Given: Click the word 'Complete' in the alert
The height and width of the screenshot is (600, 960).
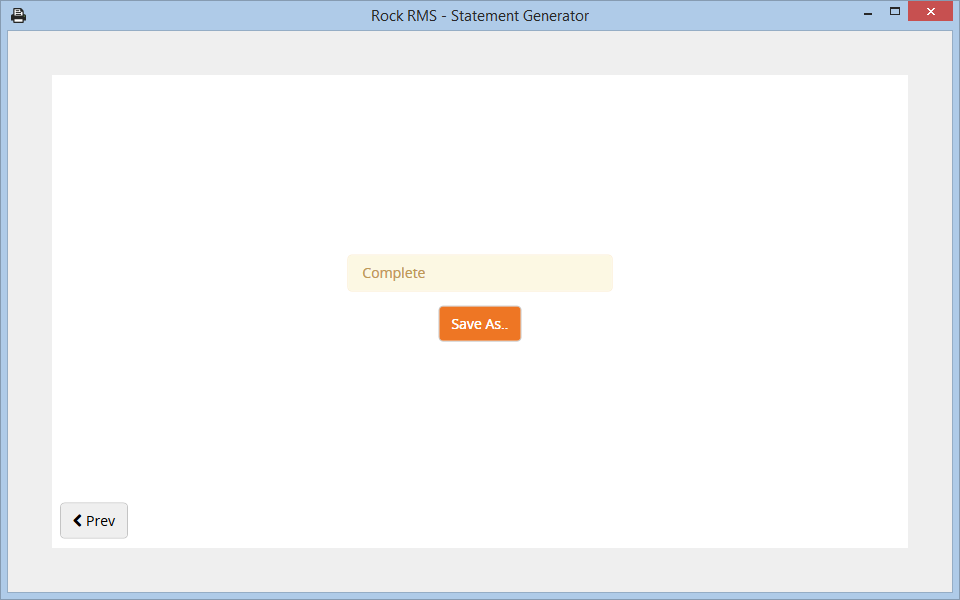Looking at the screenshot, I should tap(393, 273).
